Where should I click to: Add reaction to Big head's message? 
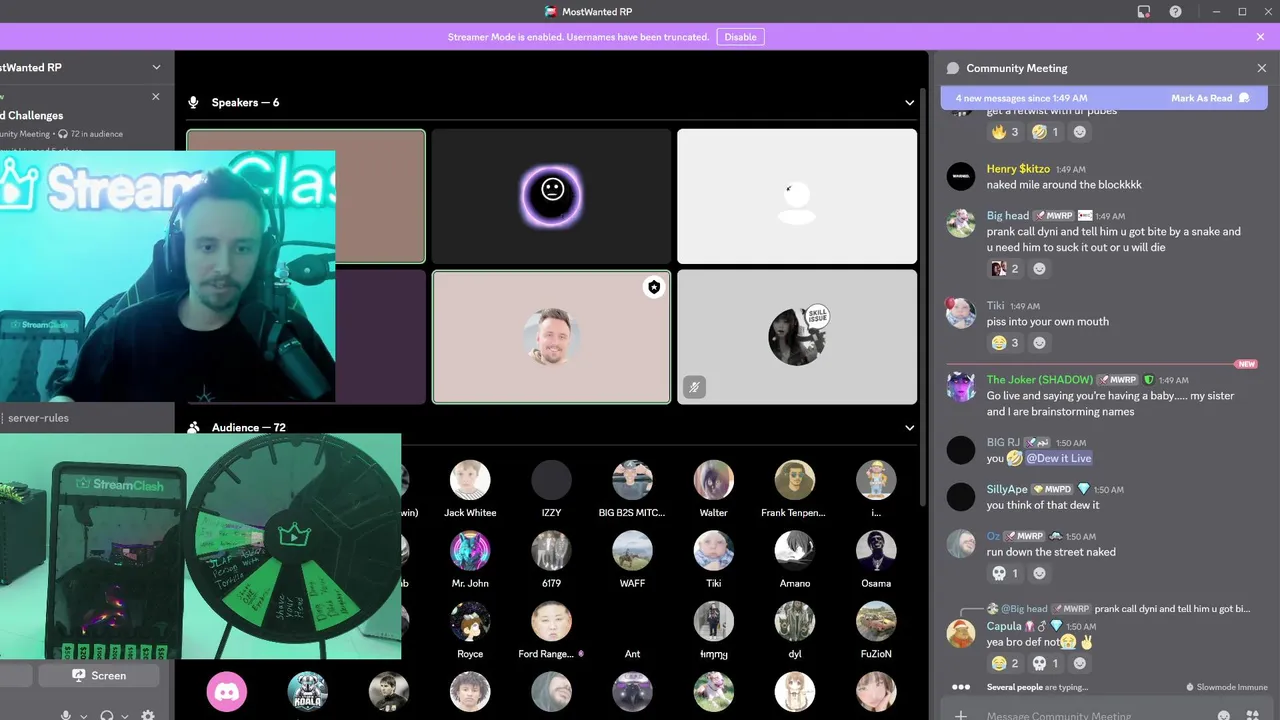1040,269
